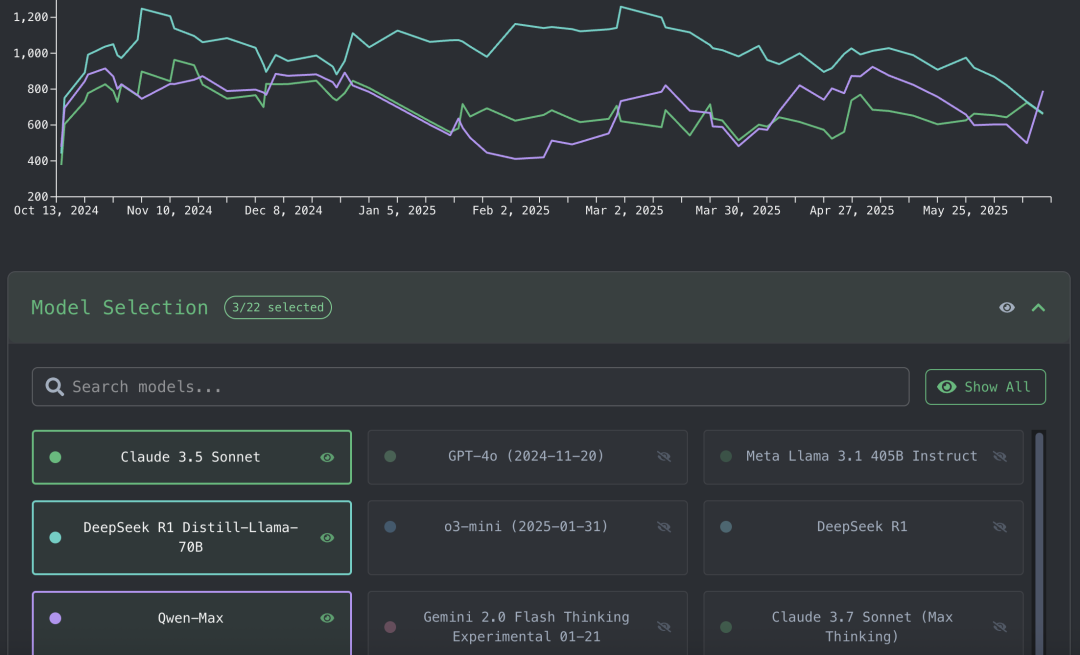Click the Gemini 2.0 Flash Thinking color dot
1080x655 pixels.
391,627
